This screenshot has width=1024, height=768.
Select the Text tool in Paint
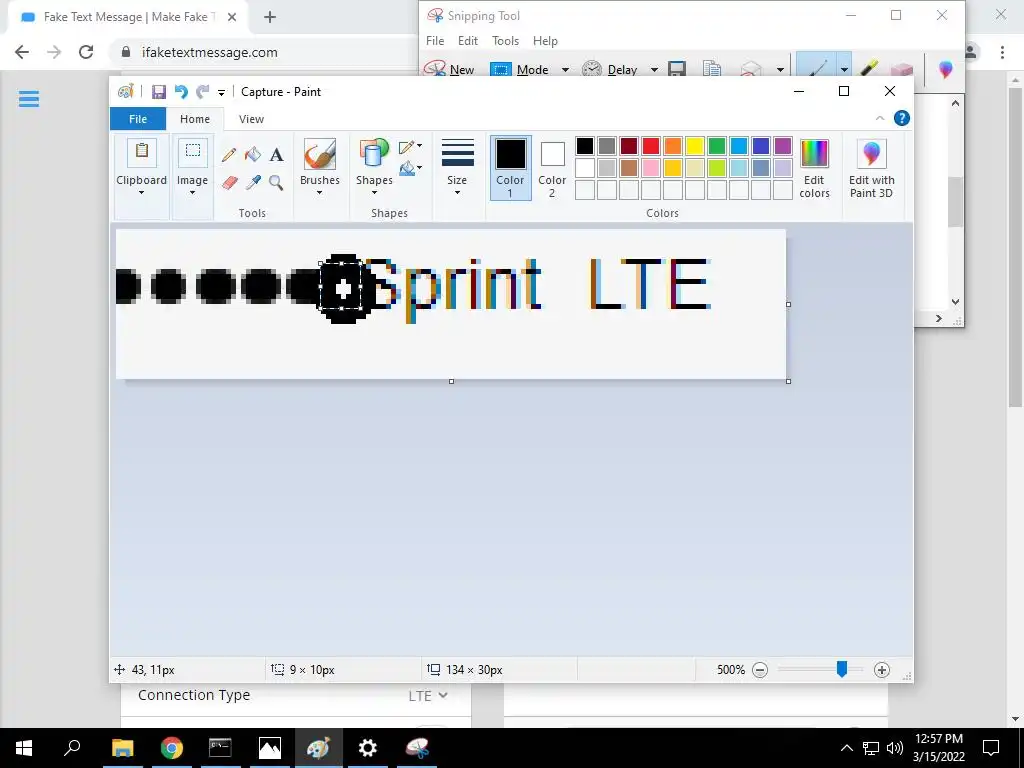(x=277, y=155)
